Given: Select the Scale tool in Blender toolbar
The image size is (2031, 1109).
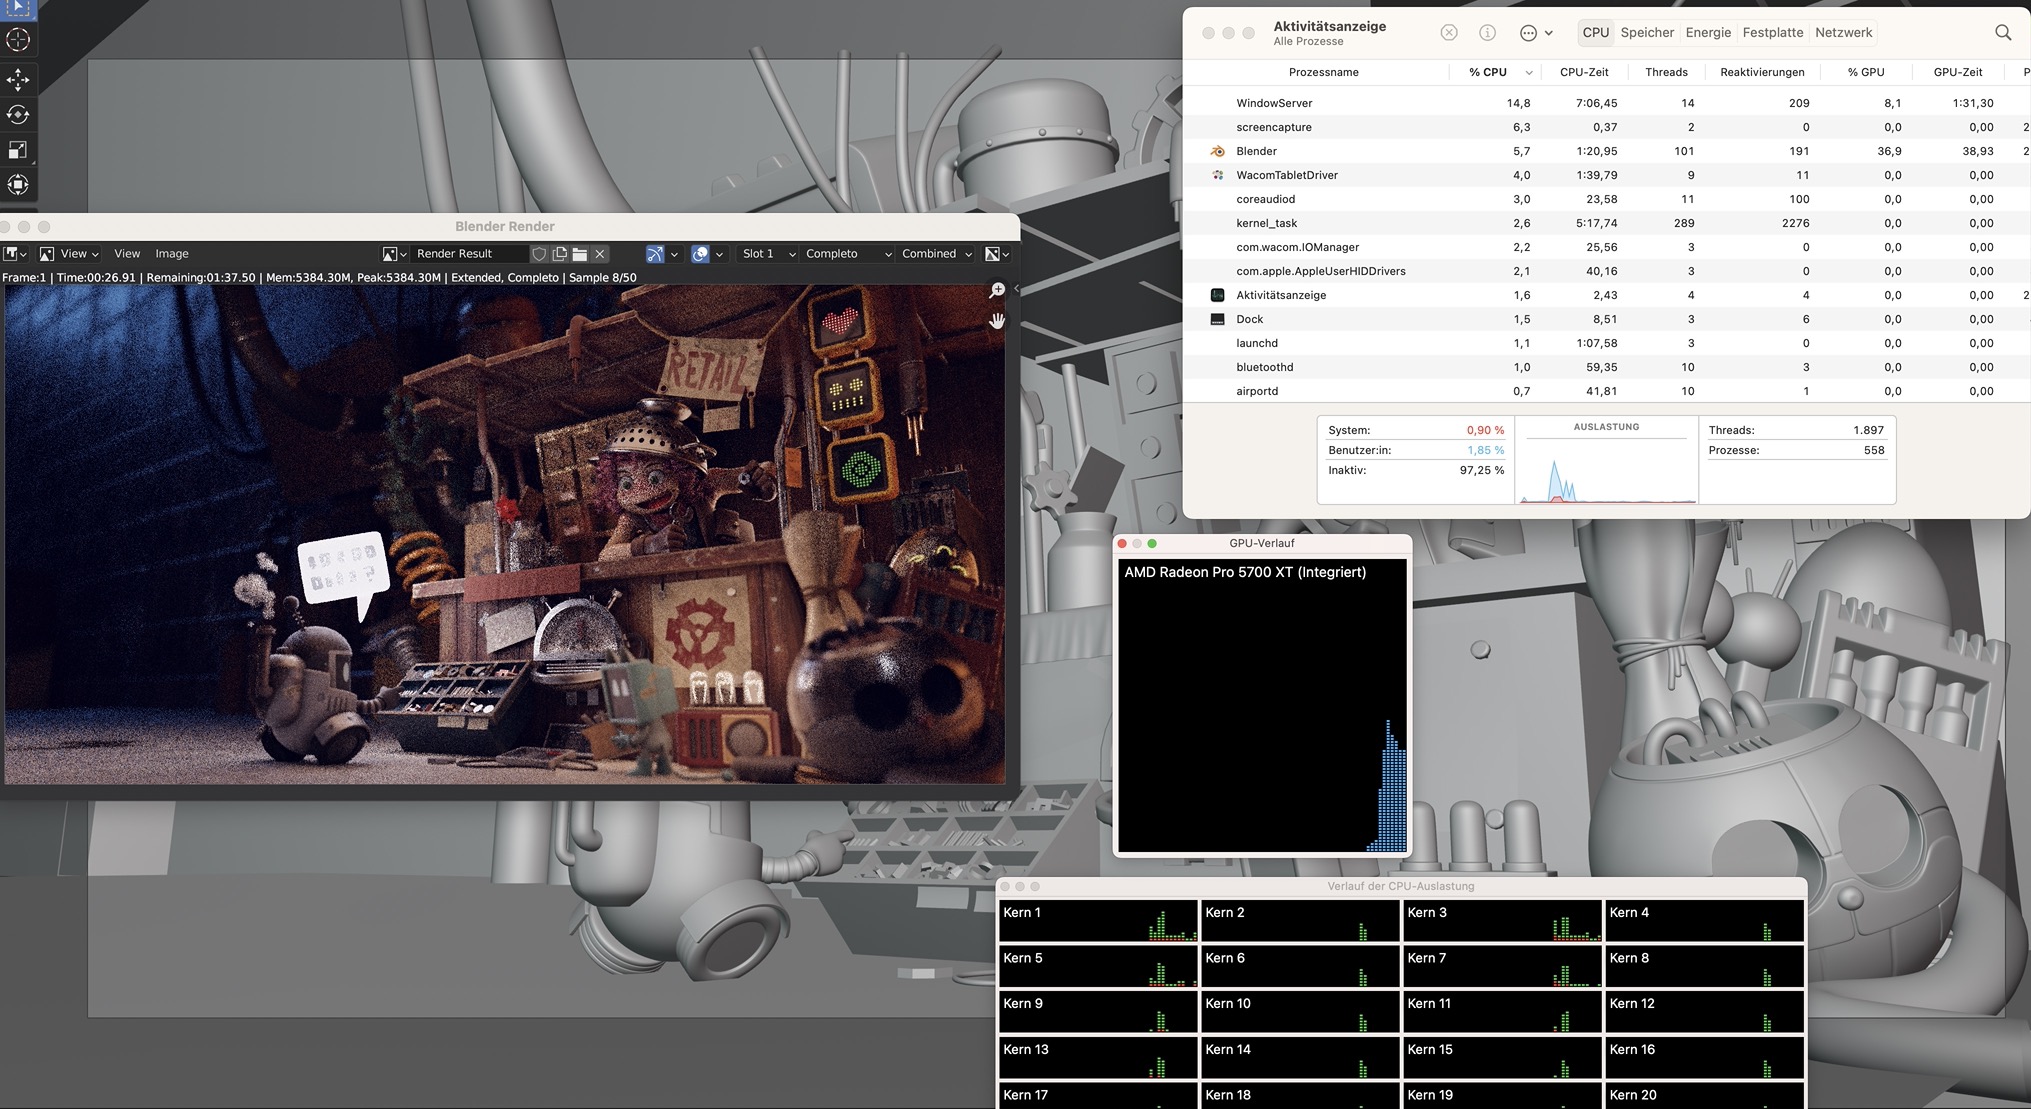Looking at the screenshot, I should 18,150.
